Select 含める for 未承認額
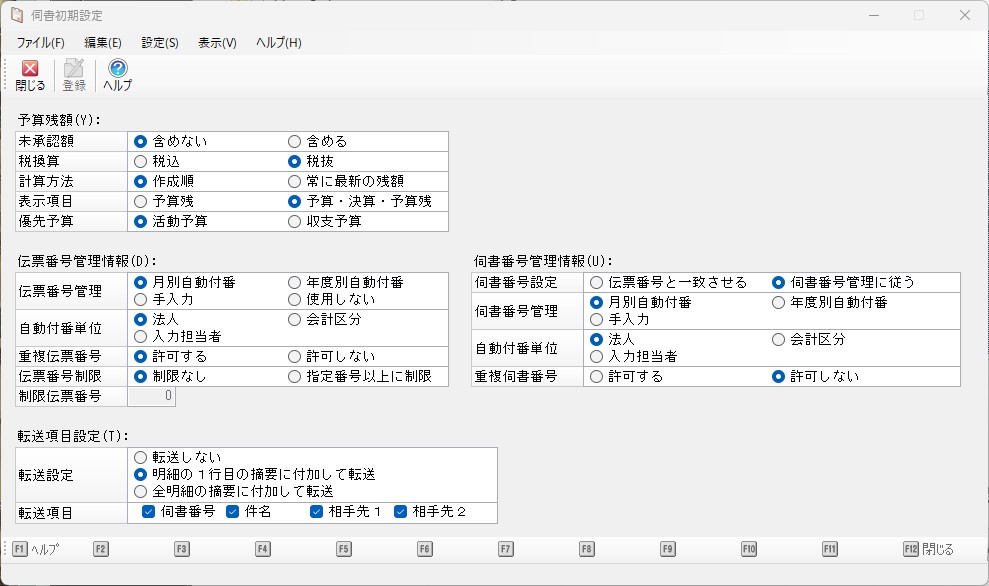This screenshot has width=989, height=586. pyautogui.click(x=295, y=142)
